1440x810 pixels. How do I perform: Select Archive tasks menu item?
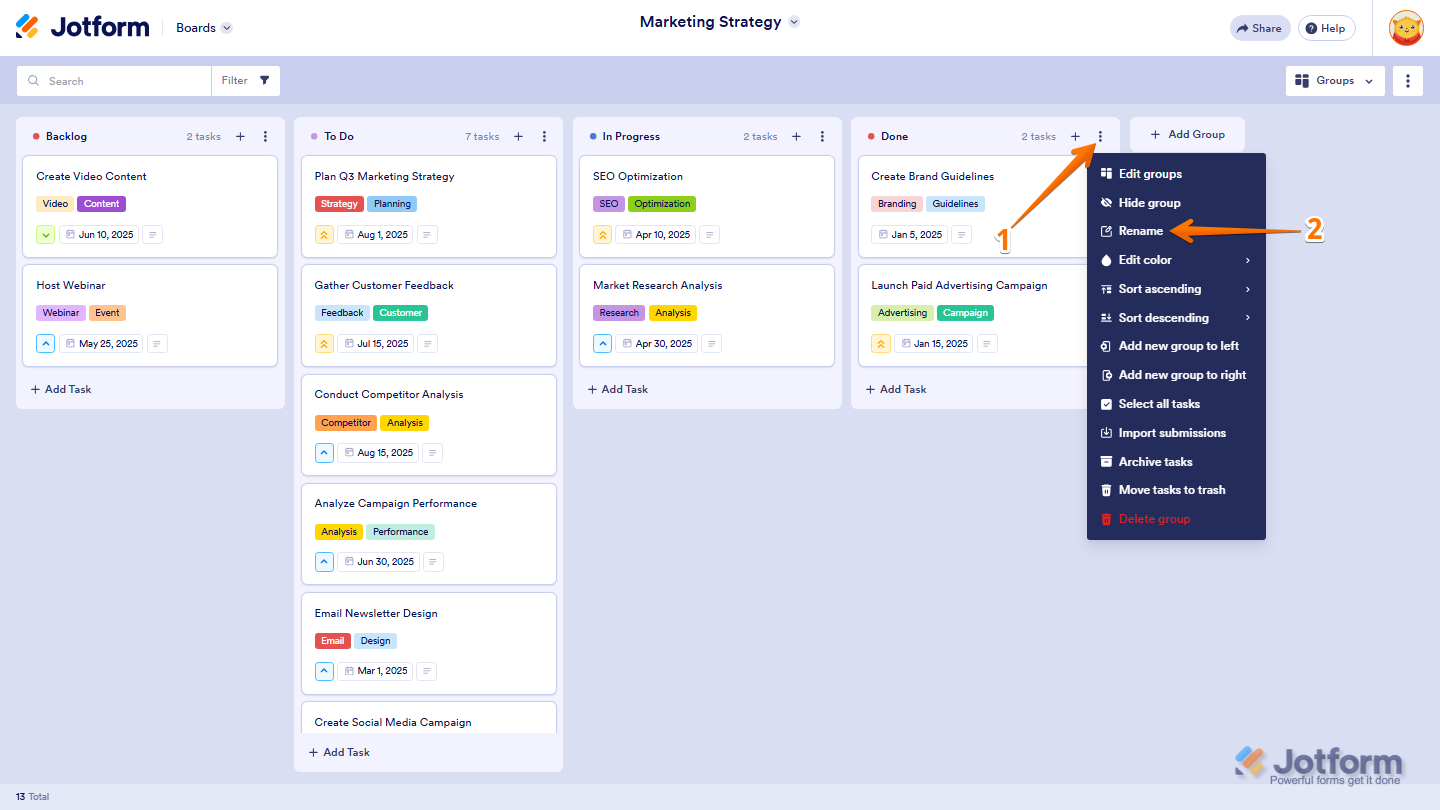point(1176,462)
